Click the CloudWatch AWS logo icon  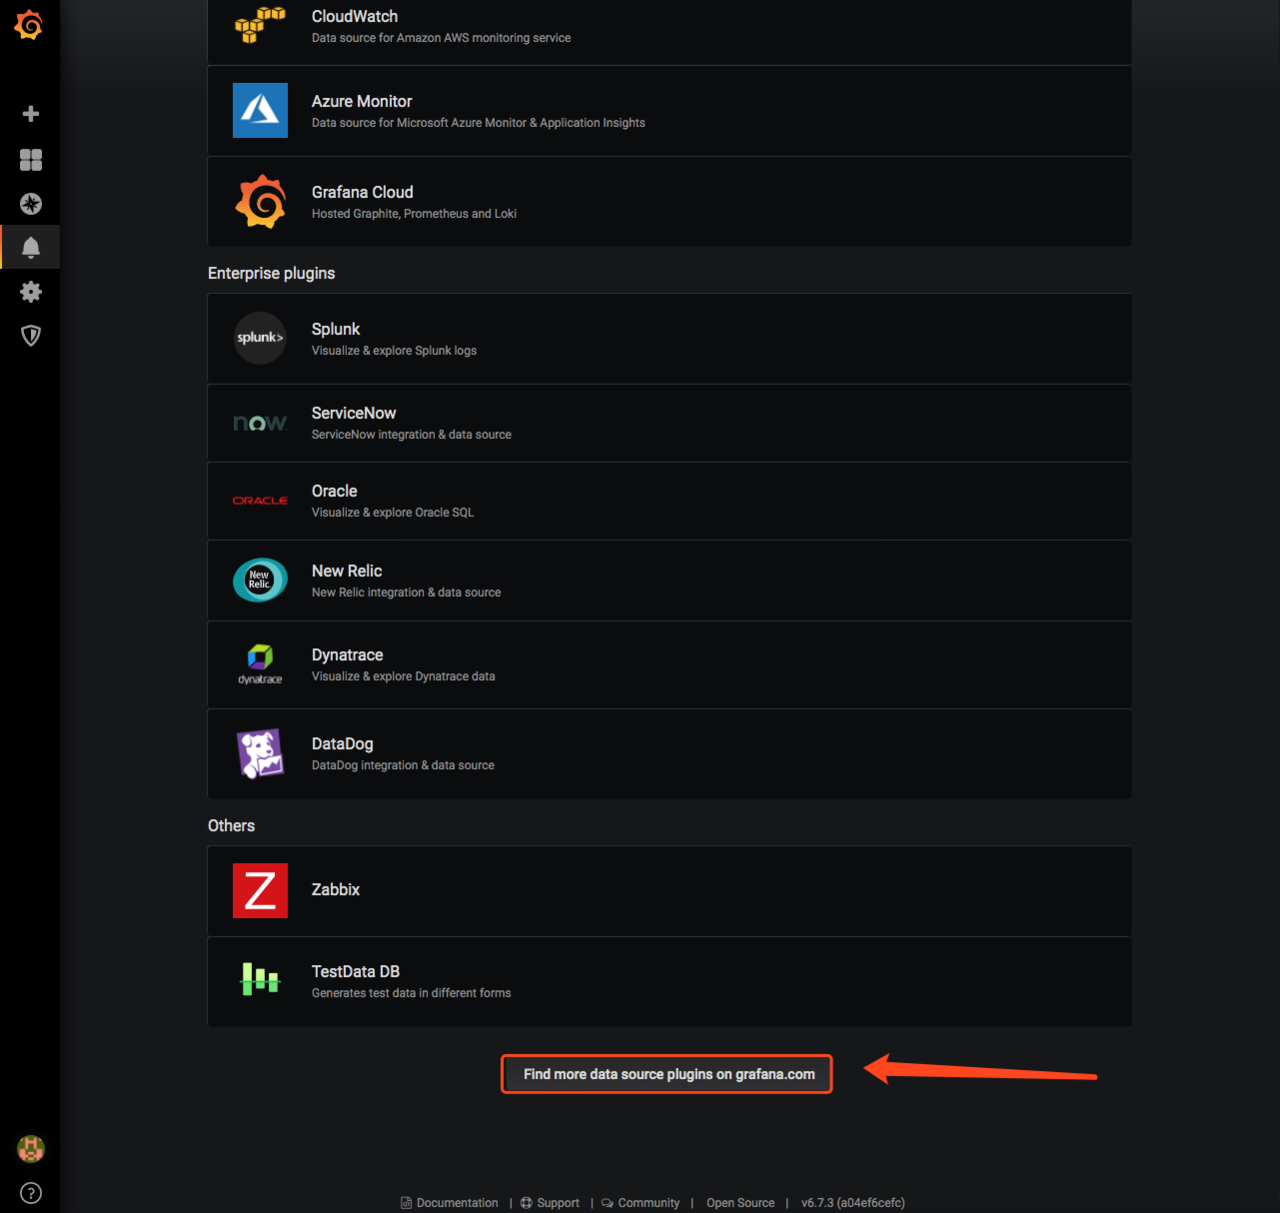tap(260, 25)
